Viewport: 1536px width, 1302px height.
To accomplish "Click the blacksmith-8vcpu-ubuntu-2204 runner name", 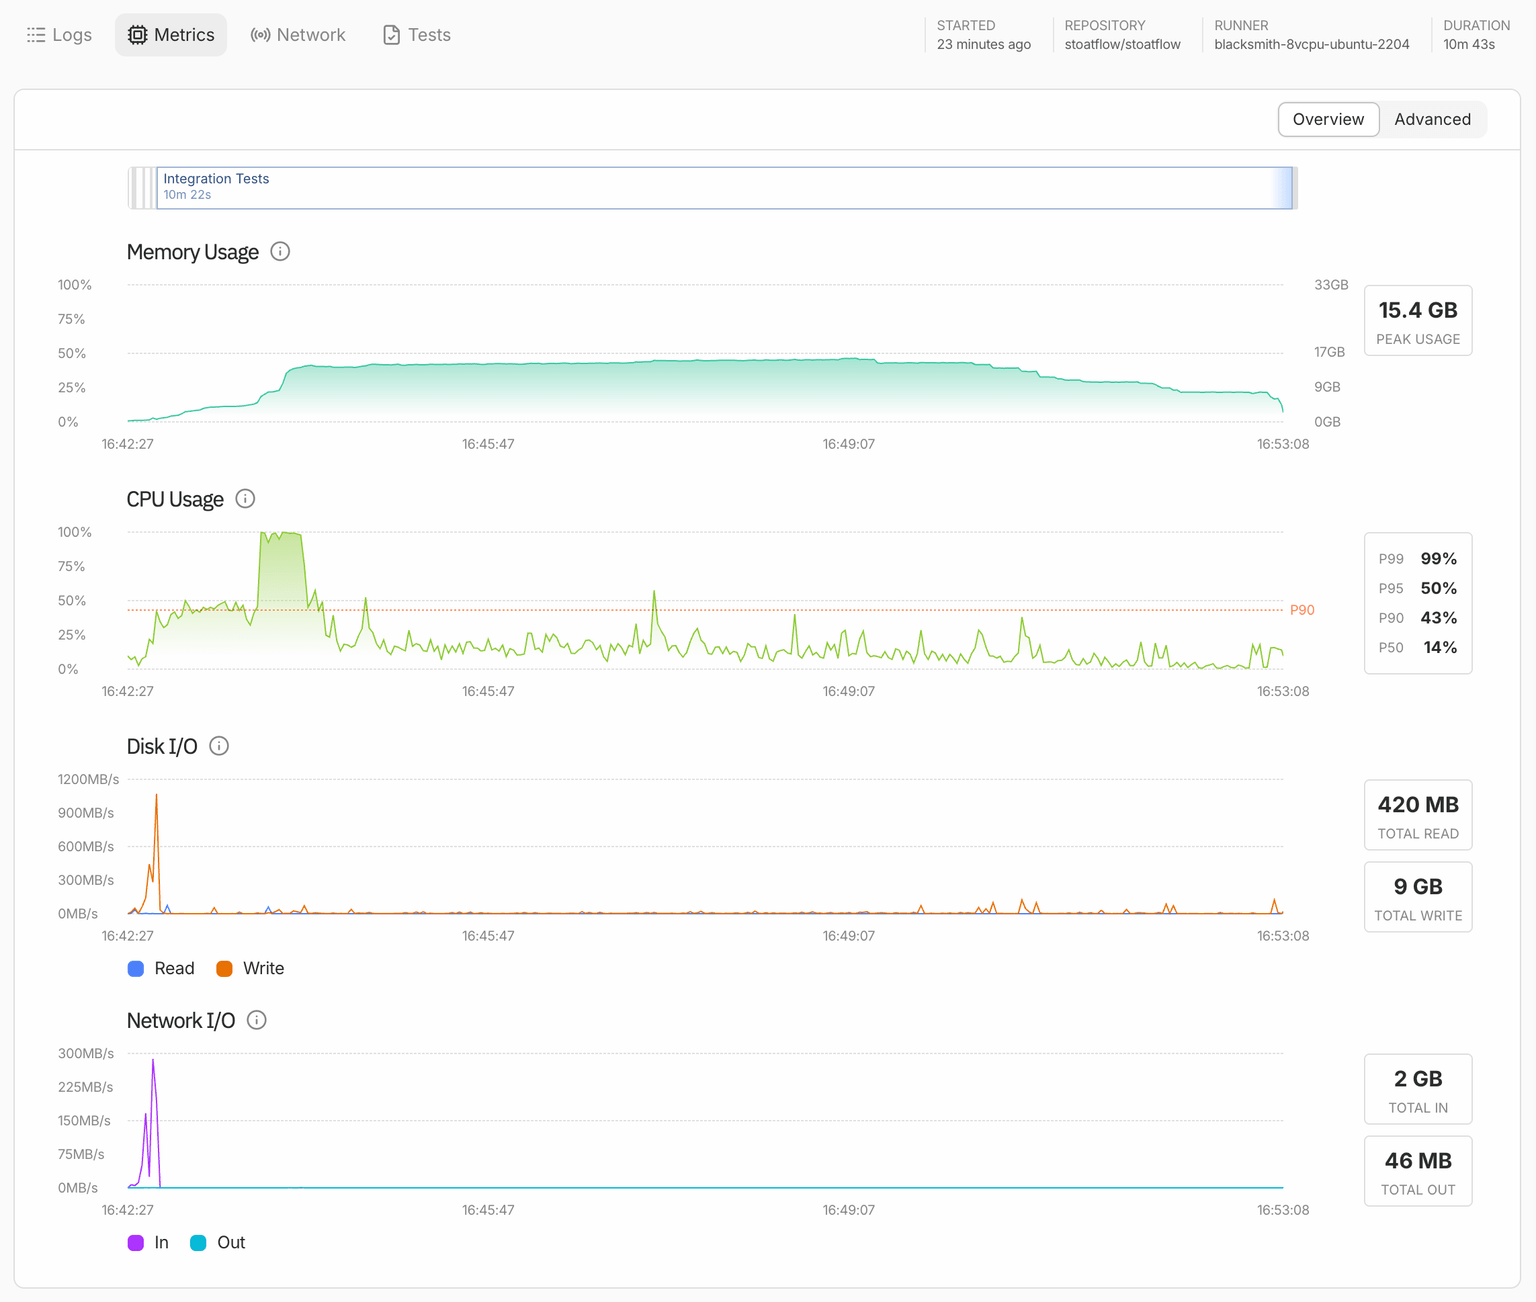I will coord(1312,44).
